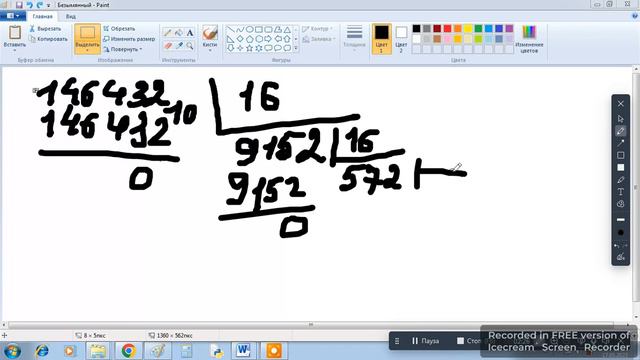
Task: Click the undo arrow in drawing panel
Action: [x=616, y=246]
